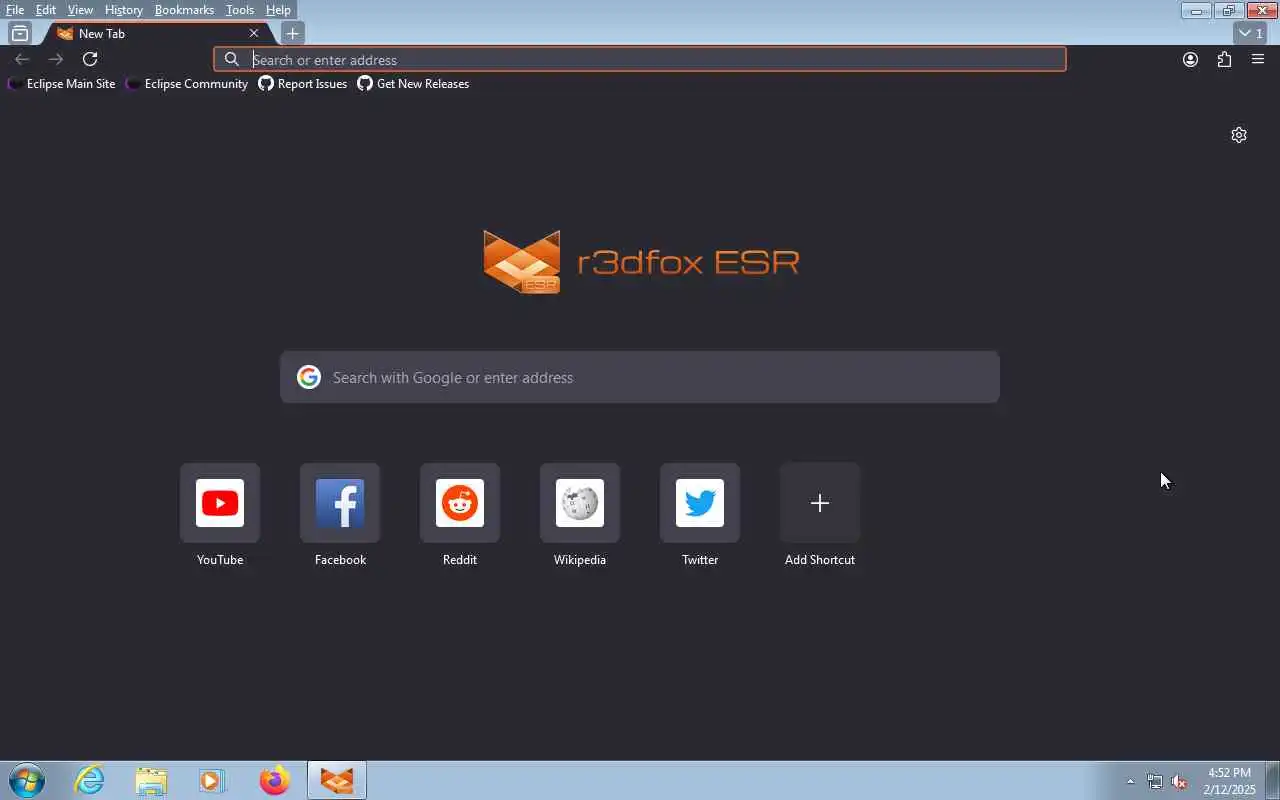Open the Windows Start orb
The width and height of the screenshot is (1280, 800).
(x=27, y=780)
